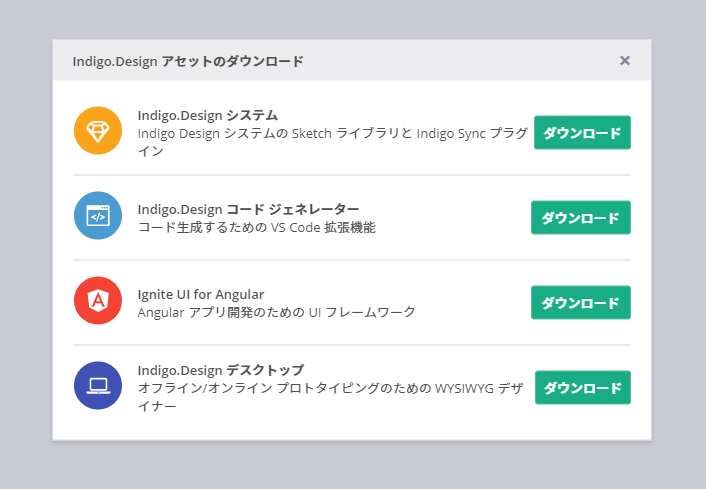This screenshot has height=489, width=706.
Task: Click the Angular UI フレームワーク description text
Action: (x=276, y=312)
